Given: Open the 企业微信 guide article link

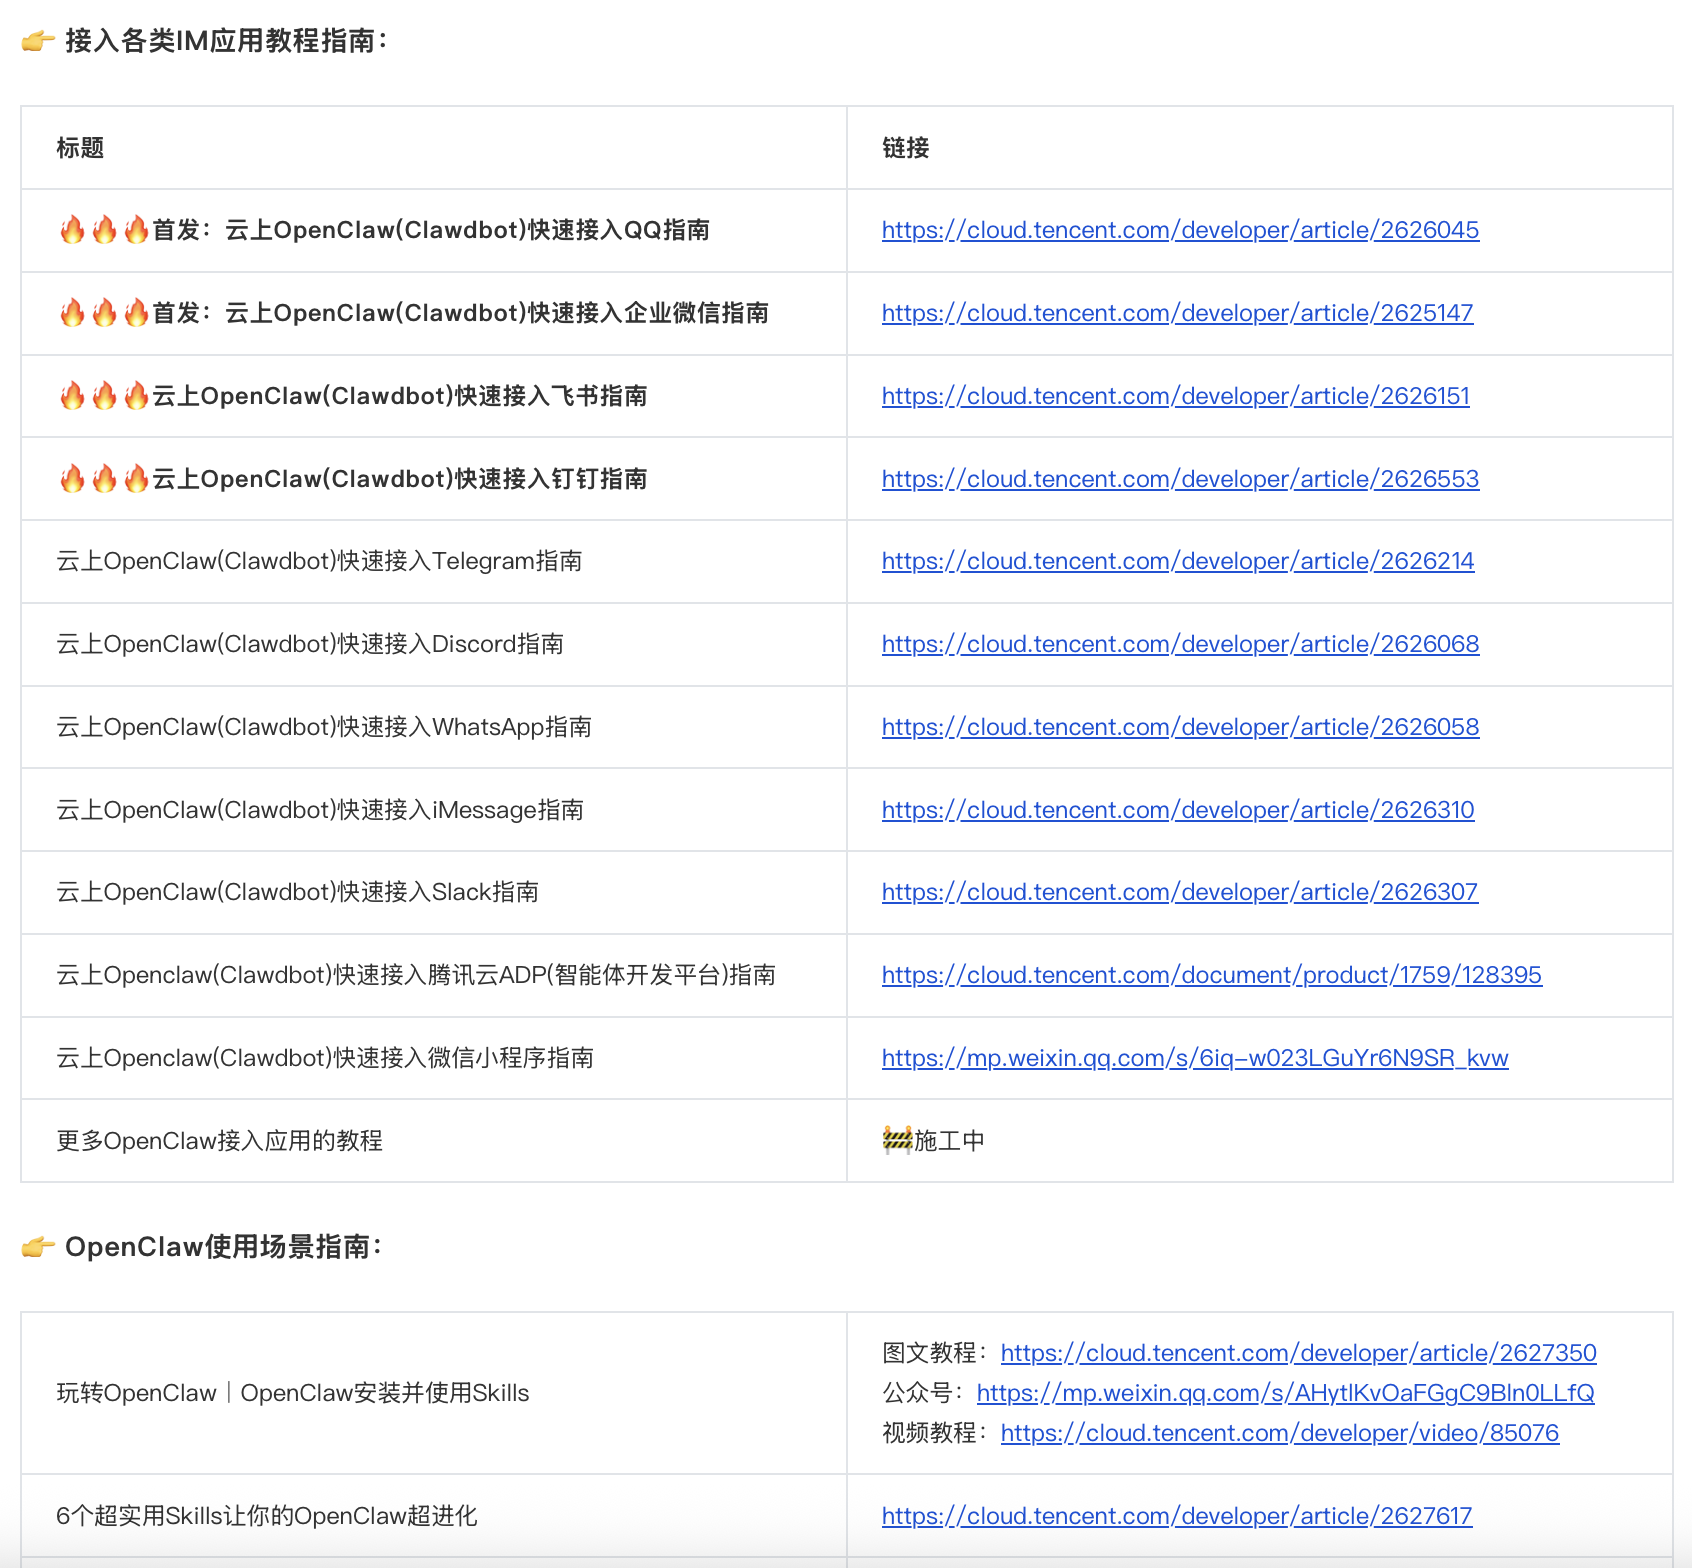Looking at the screenshot, I should coord(1177,312).
